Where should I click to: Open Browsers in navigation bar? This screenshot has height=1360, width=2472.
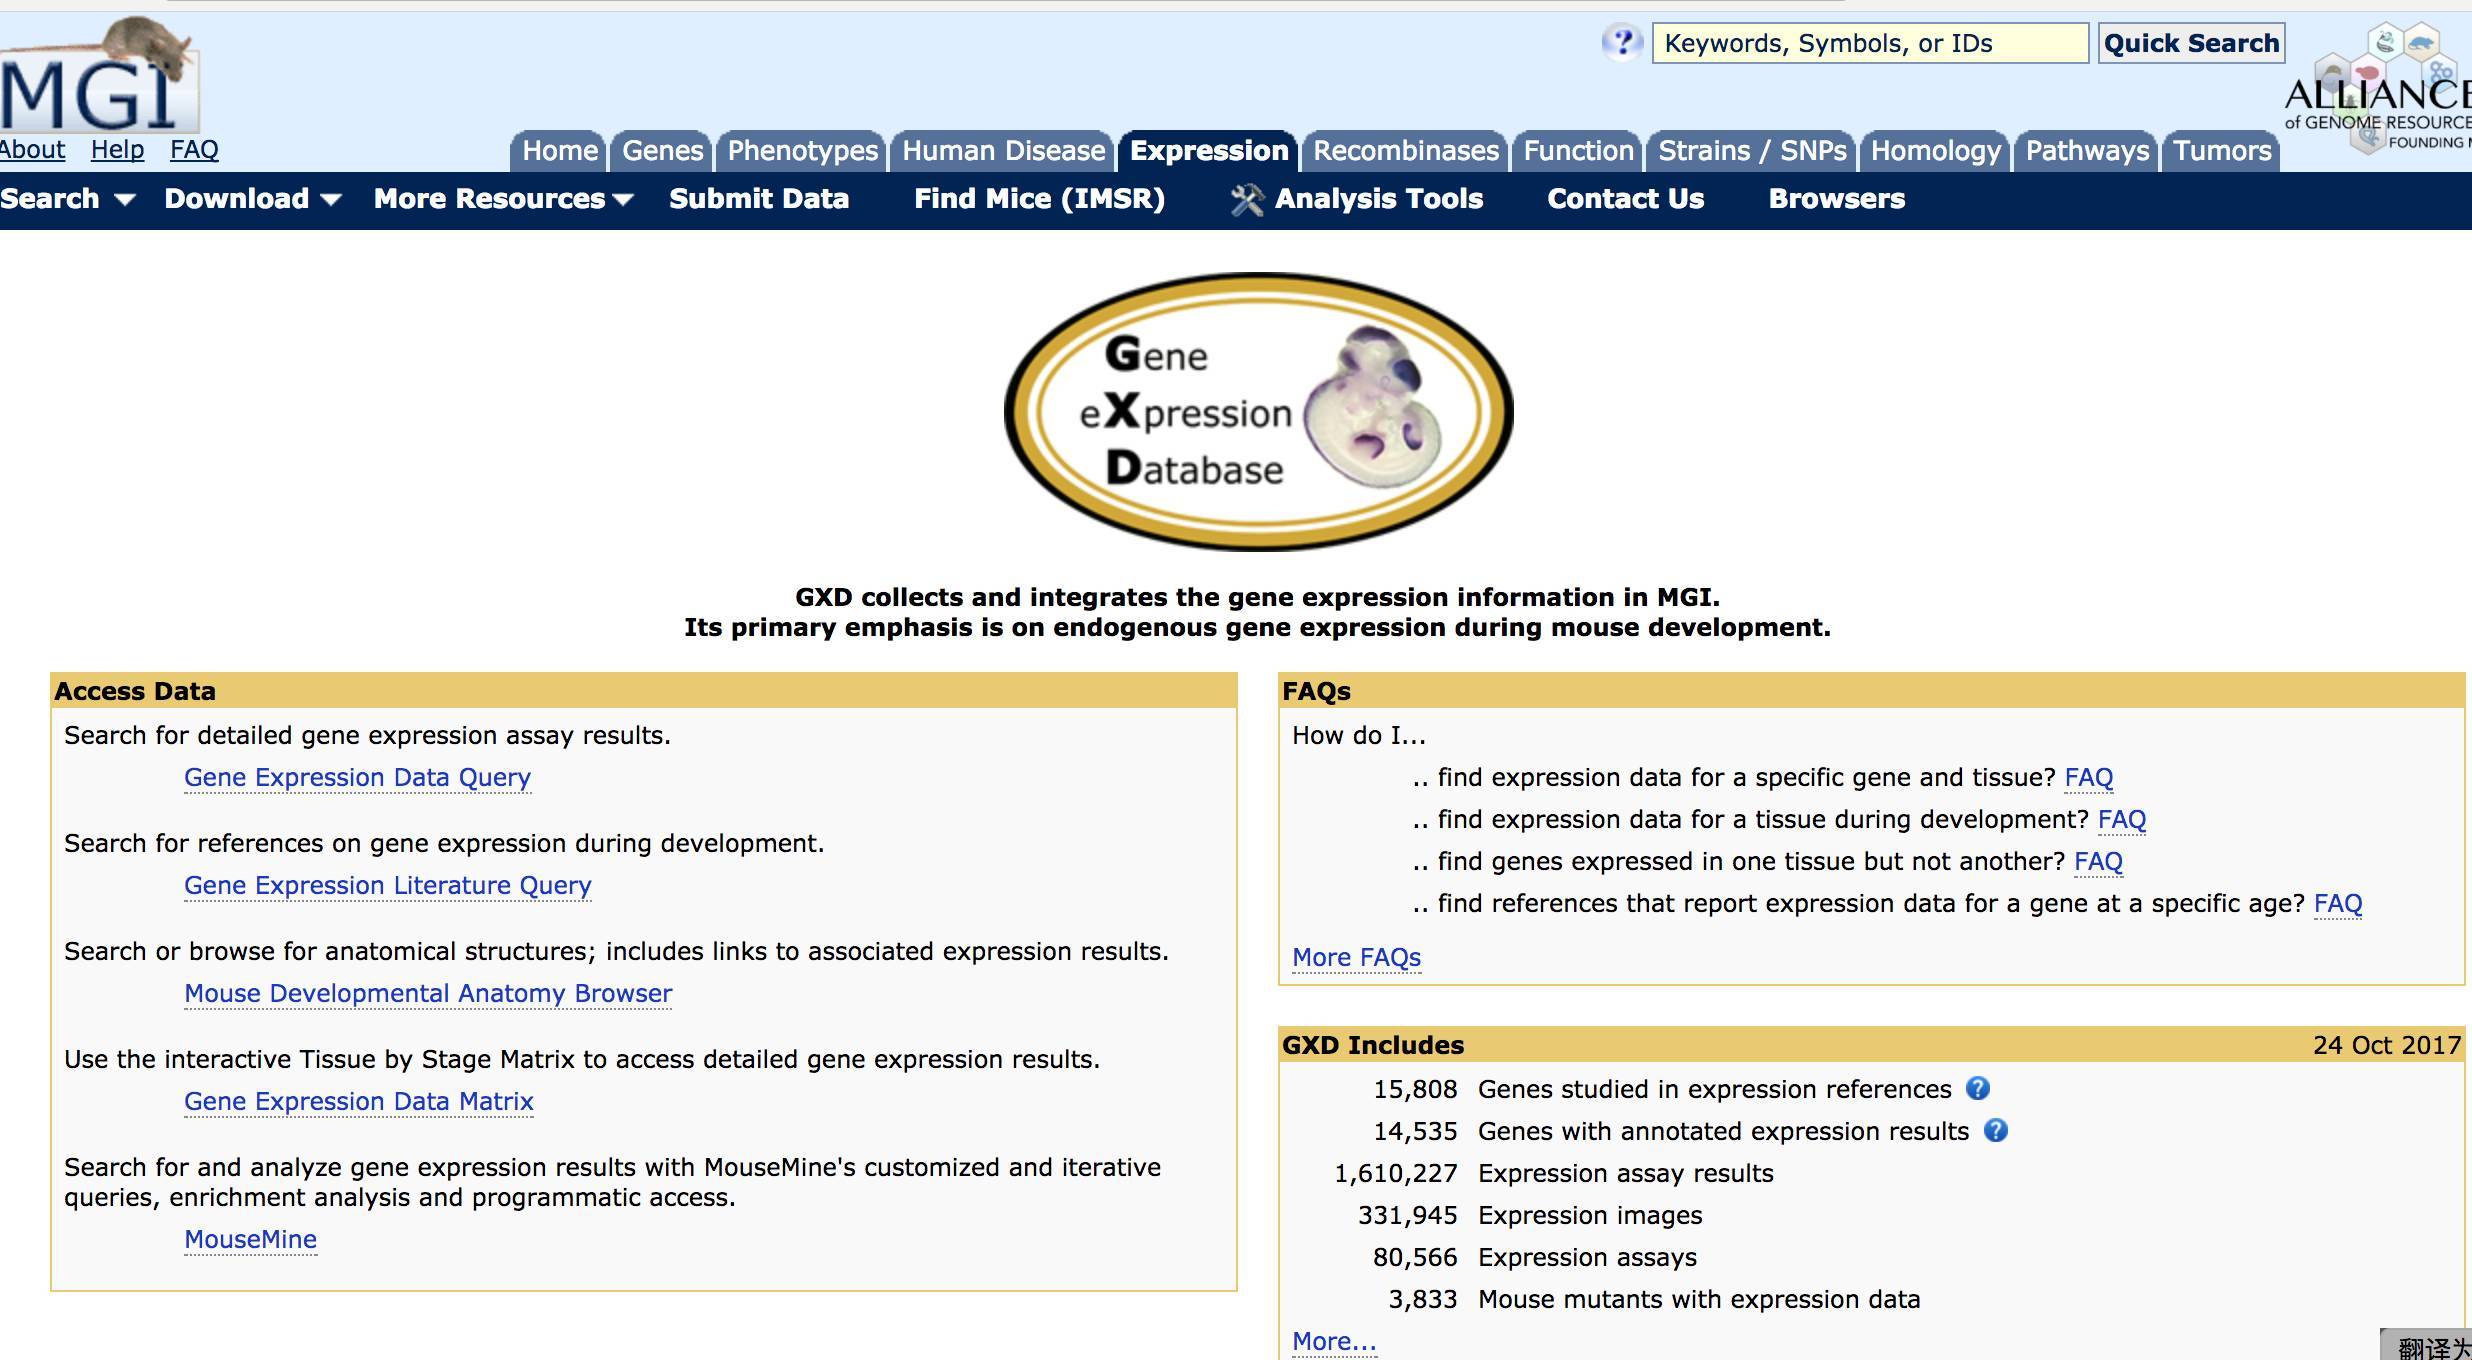coord(1836,199)
